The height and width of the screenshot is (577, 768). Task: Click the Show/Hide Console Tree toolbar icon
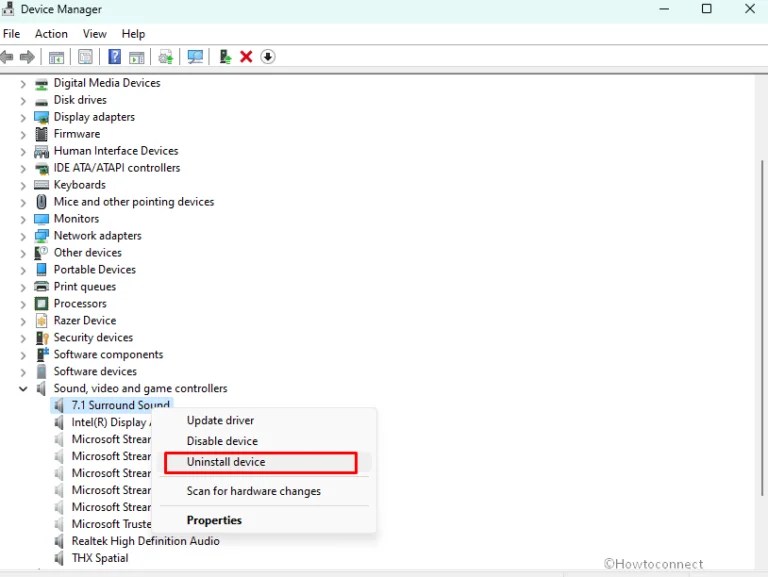pyautogui.click(x=56, y=57)
